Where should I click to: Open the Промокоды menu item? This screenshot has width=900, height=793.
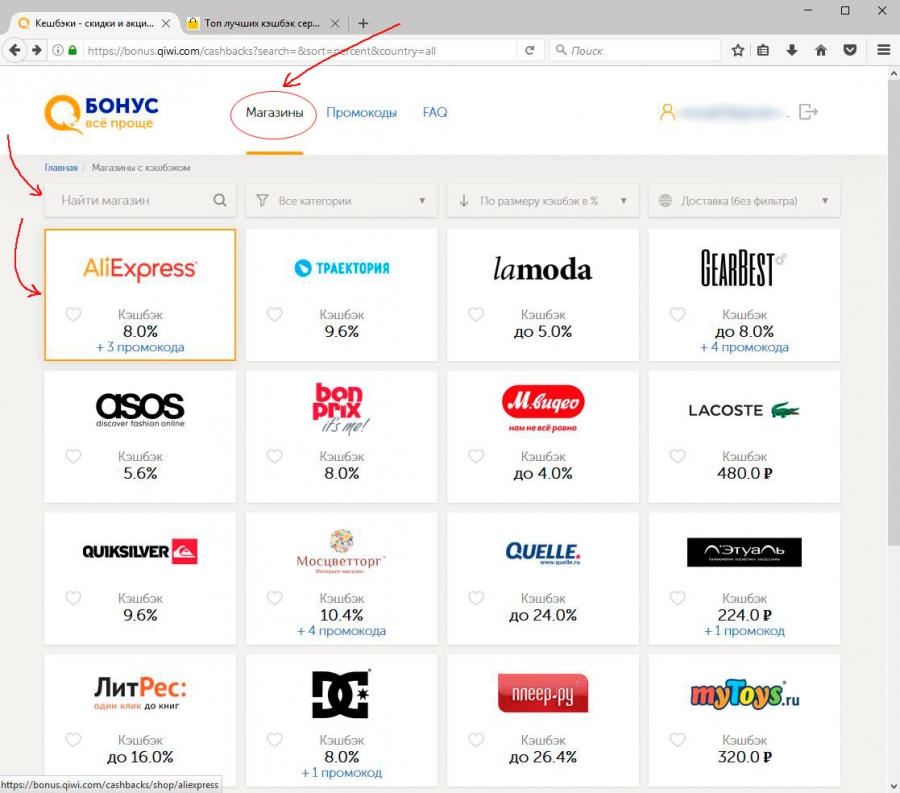361,112
